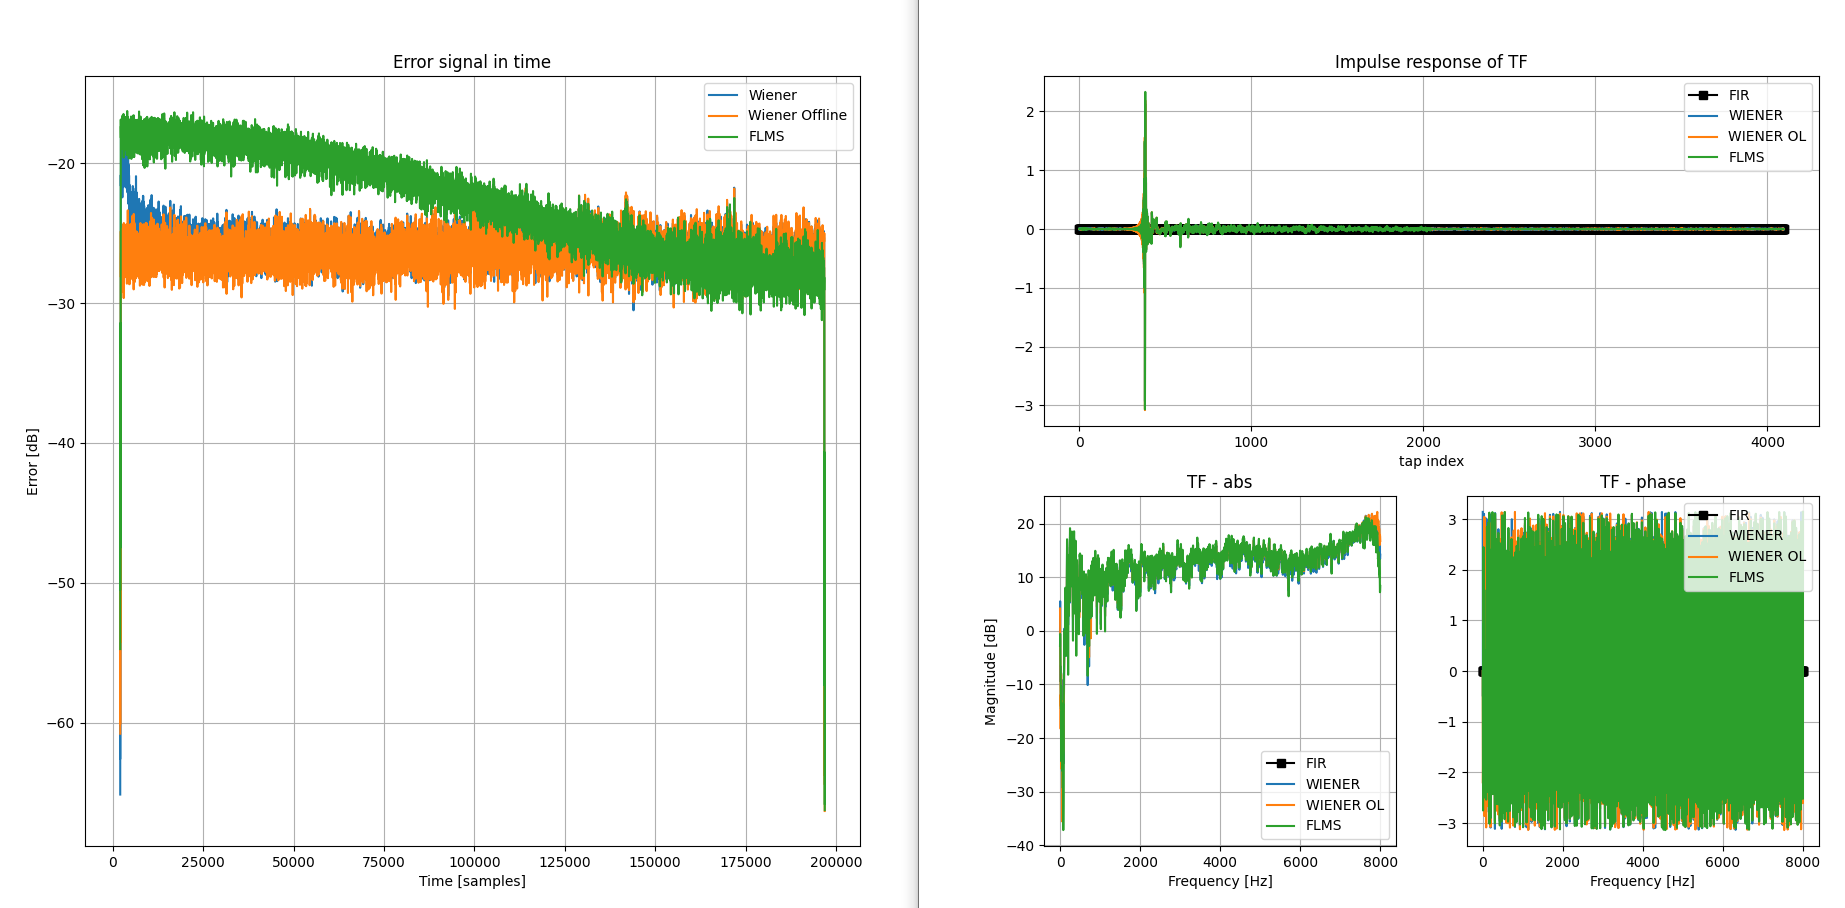Click the '20' tick on magnitude axis
The height and width of the screenshot is (908, 1845).
1025,524
